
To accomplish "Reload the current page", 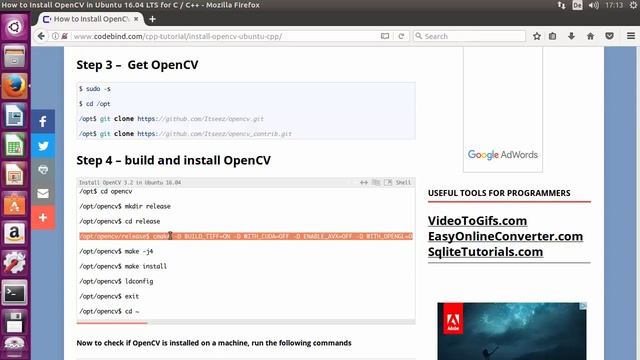I will coord(401,36).
